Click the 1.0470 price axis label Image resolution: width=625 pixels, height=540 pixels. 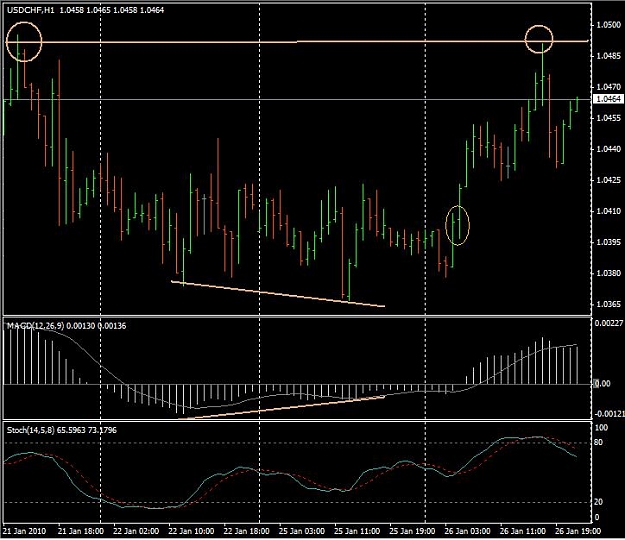point(608,87)
